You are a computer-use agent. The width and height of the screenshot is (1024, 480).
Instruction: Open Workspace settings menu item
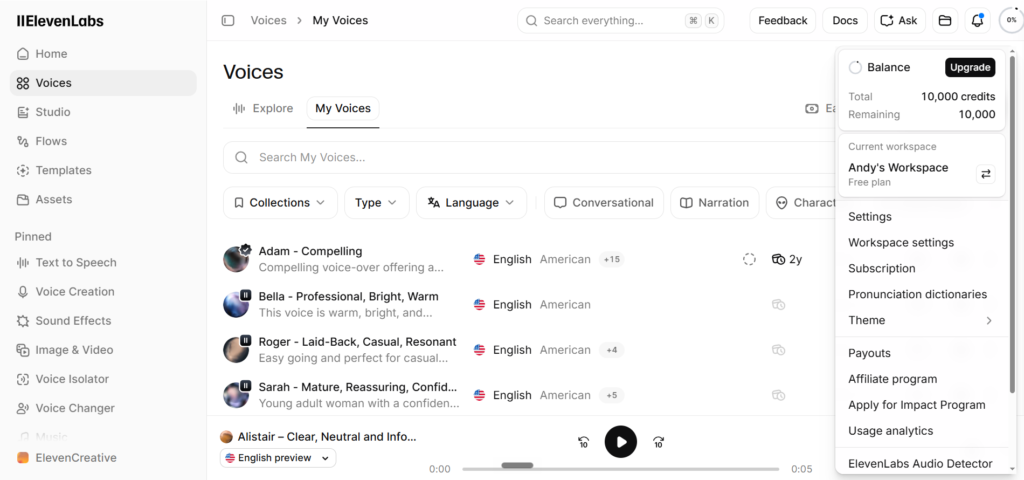tap(922, 242)
